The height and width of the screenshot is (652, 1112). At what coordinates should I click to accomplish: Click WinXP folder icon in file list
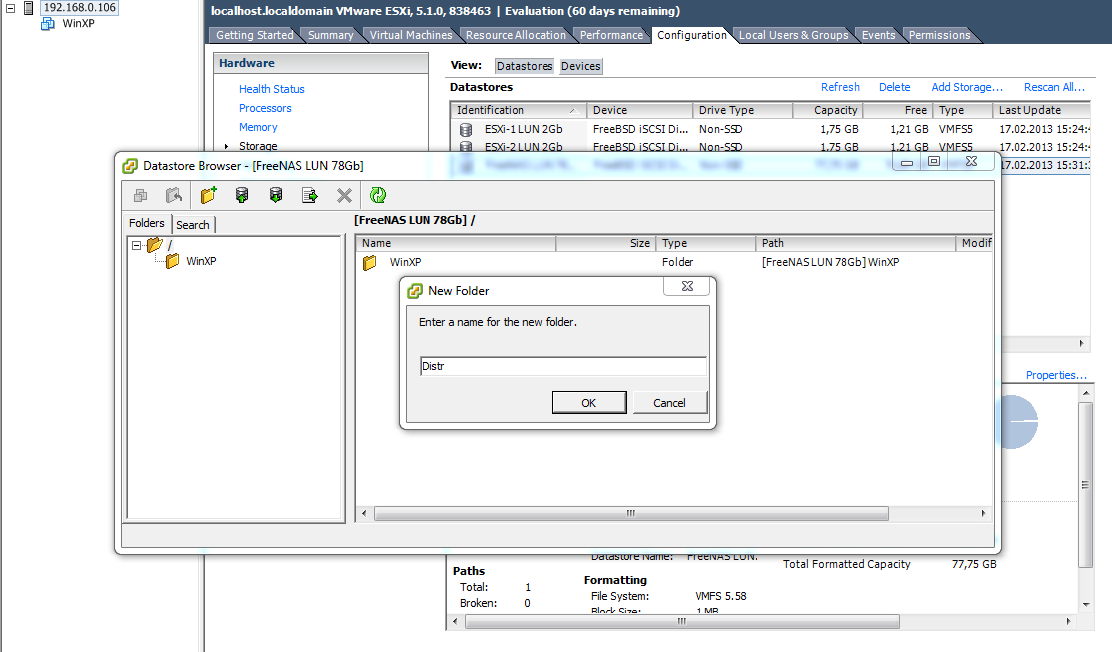coord(369,263)
